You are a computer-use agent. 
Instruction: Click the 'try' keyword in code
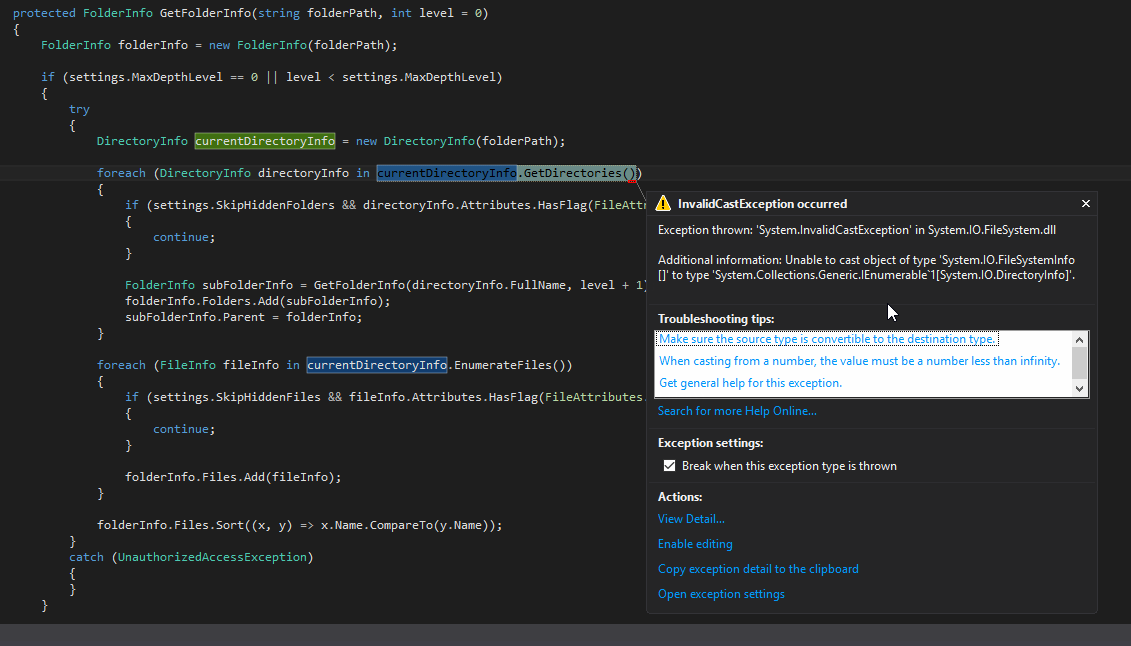click(x=79, y=109)
